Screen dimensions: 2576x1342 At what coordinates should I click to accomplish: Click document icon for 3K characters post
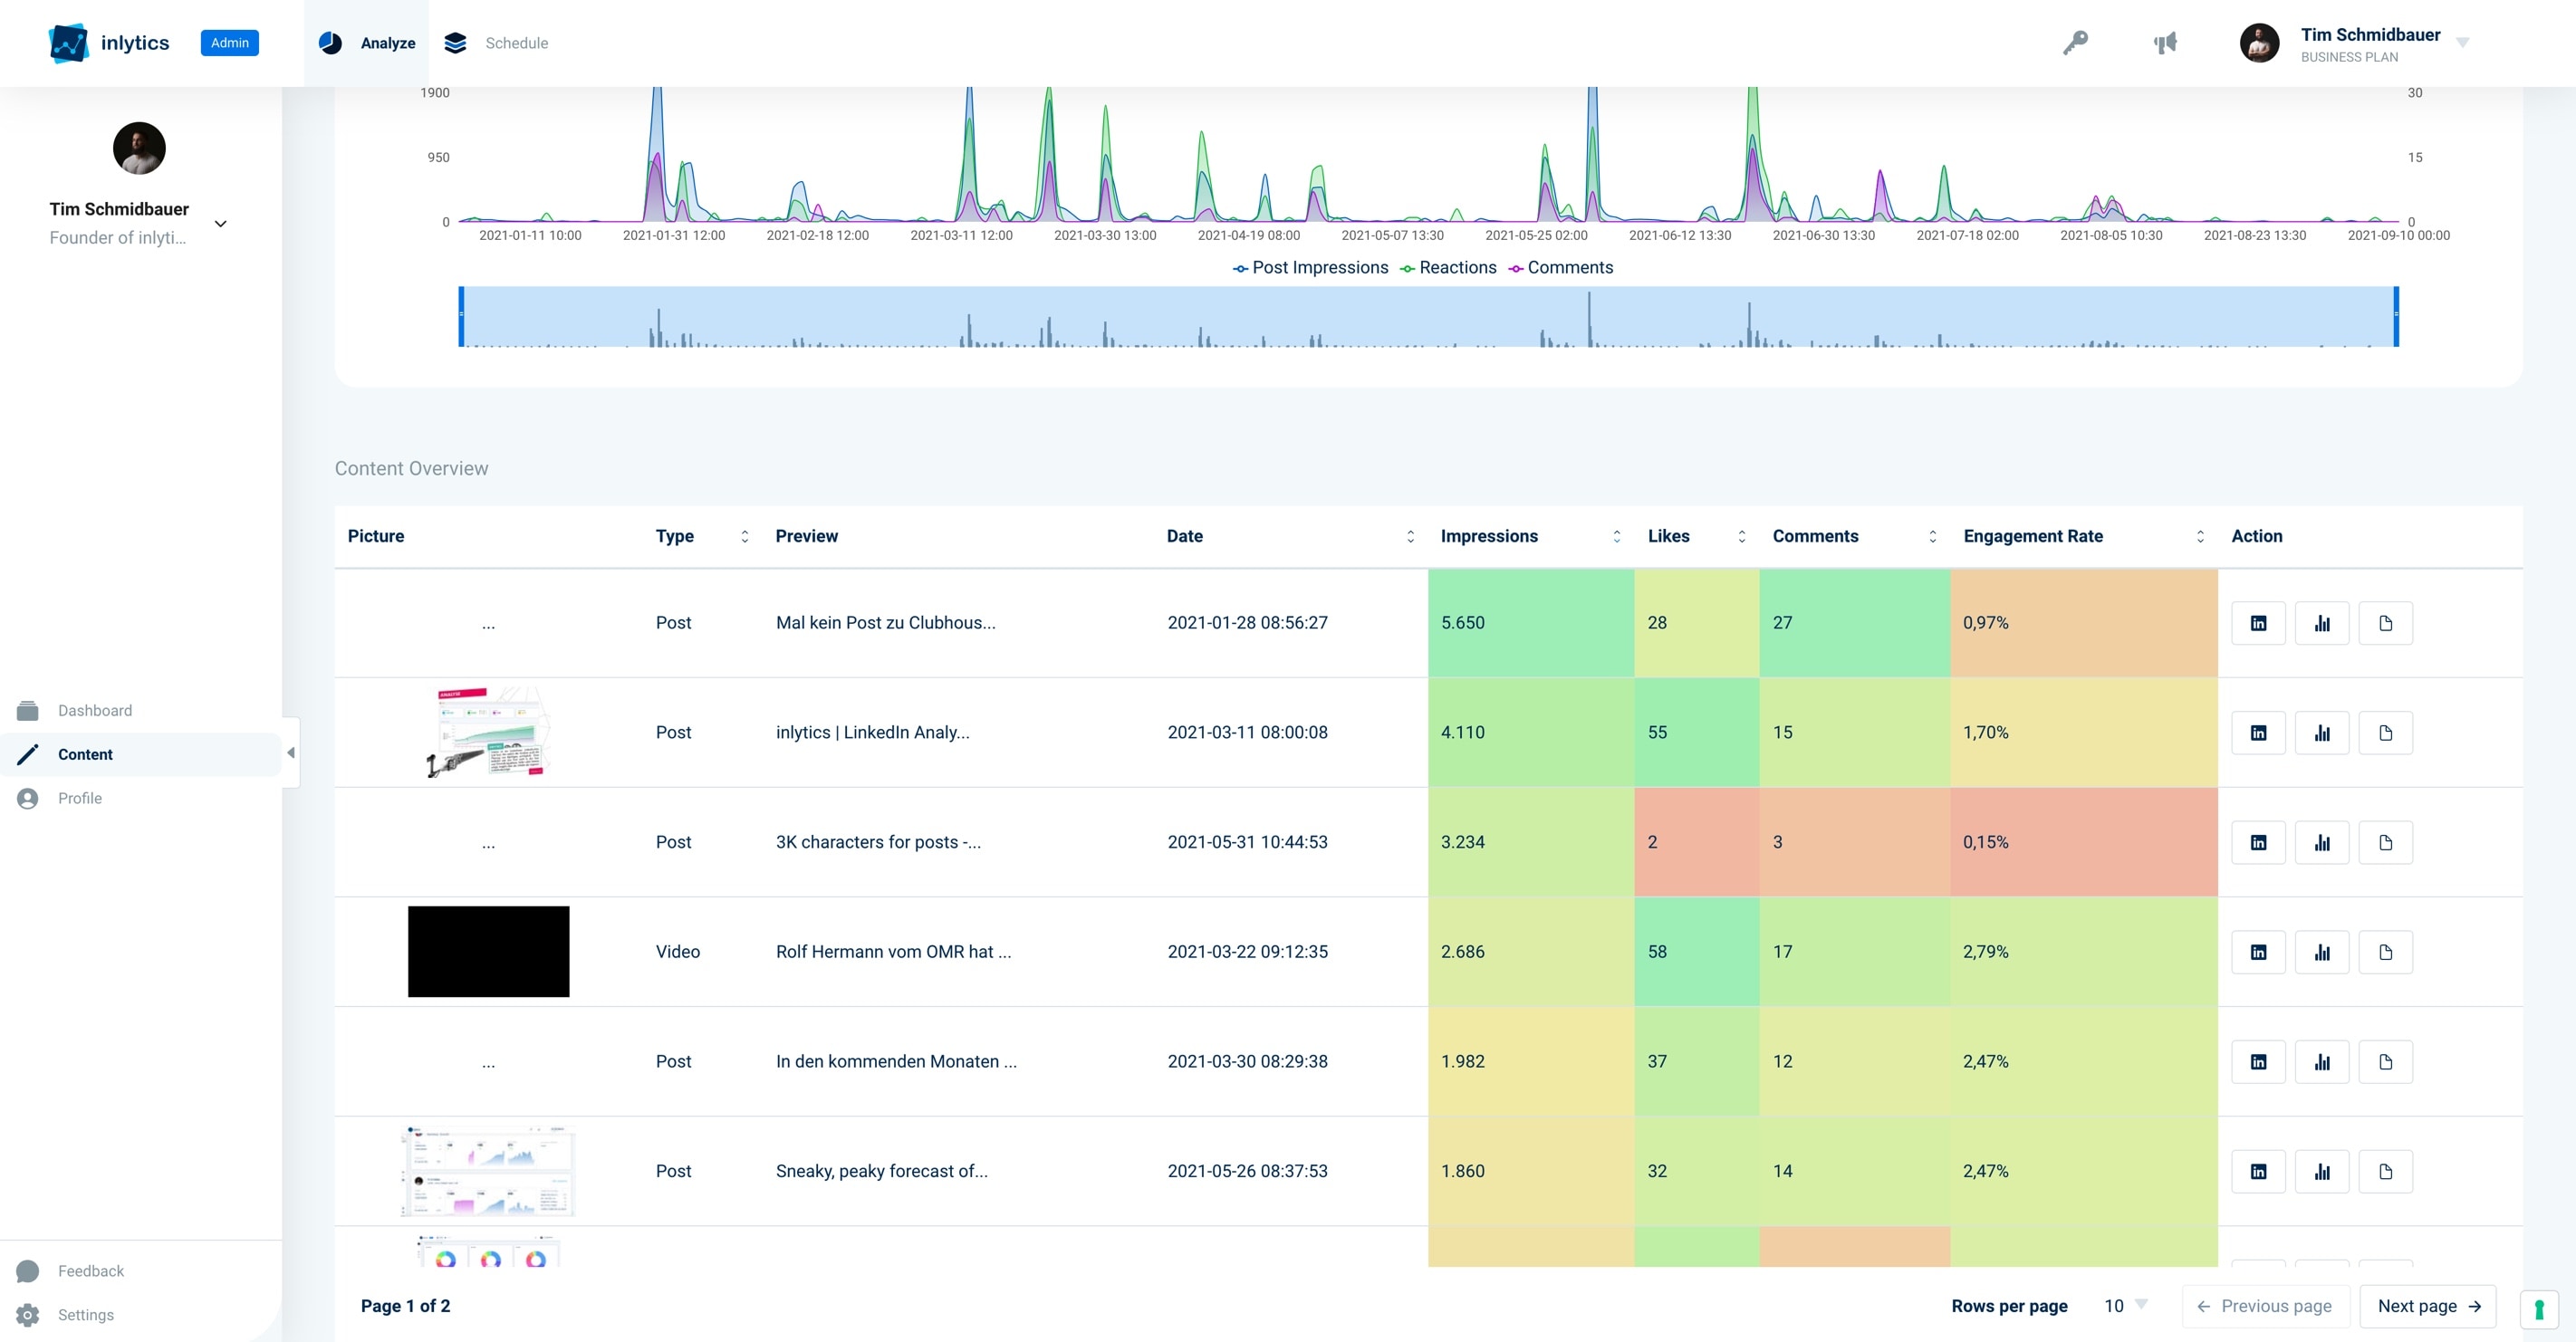point(2385,843)
